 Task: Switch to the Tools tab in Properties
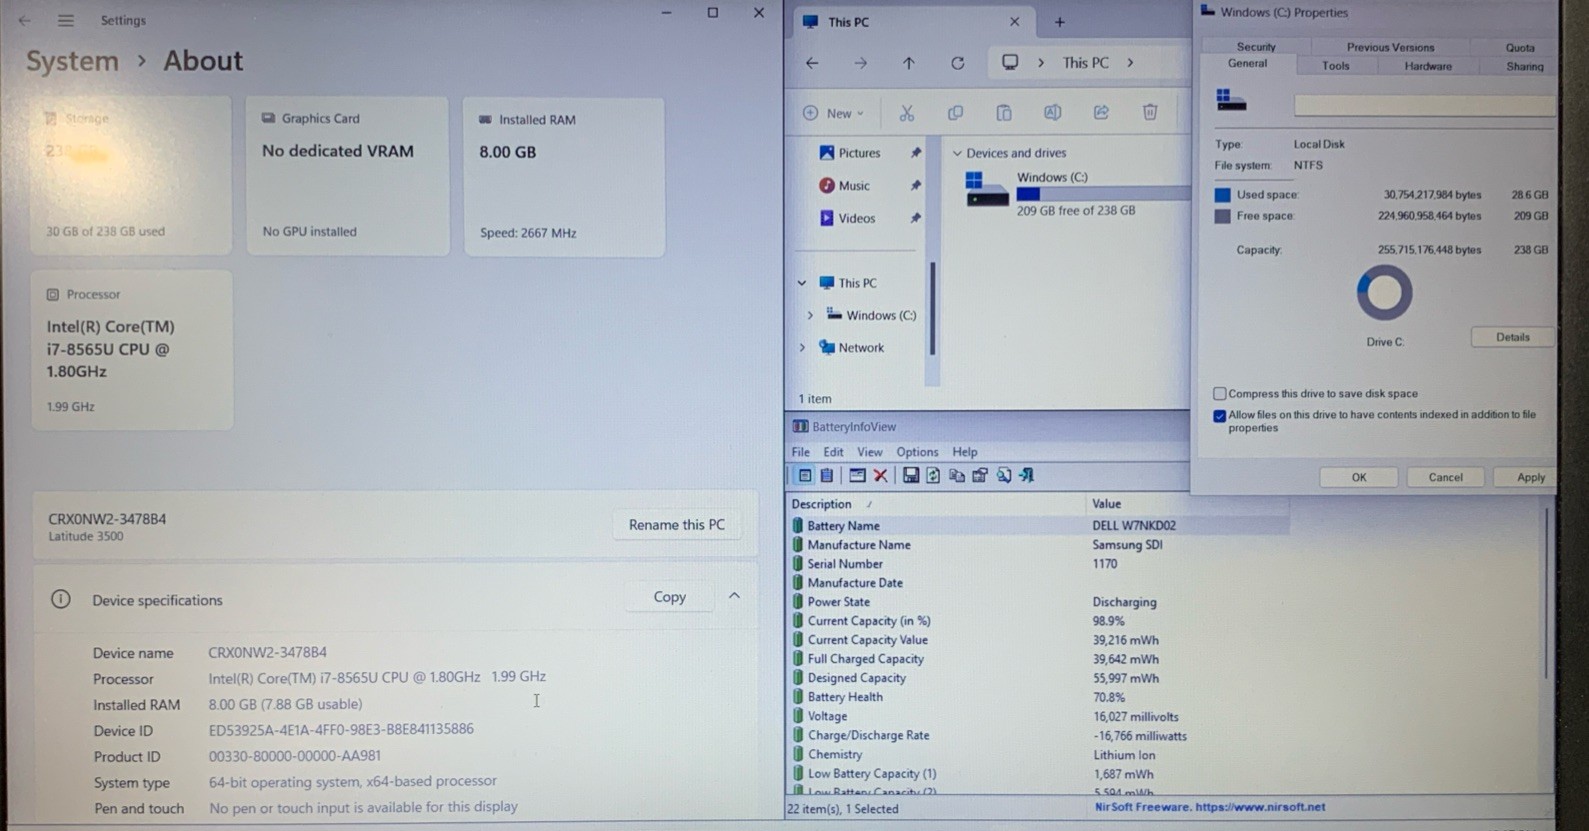[1336, 66]
